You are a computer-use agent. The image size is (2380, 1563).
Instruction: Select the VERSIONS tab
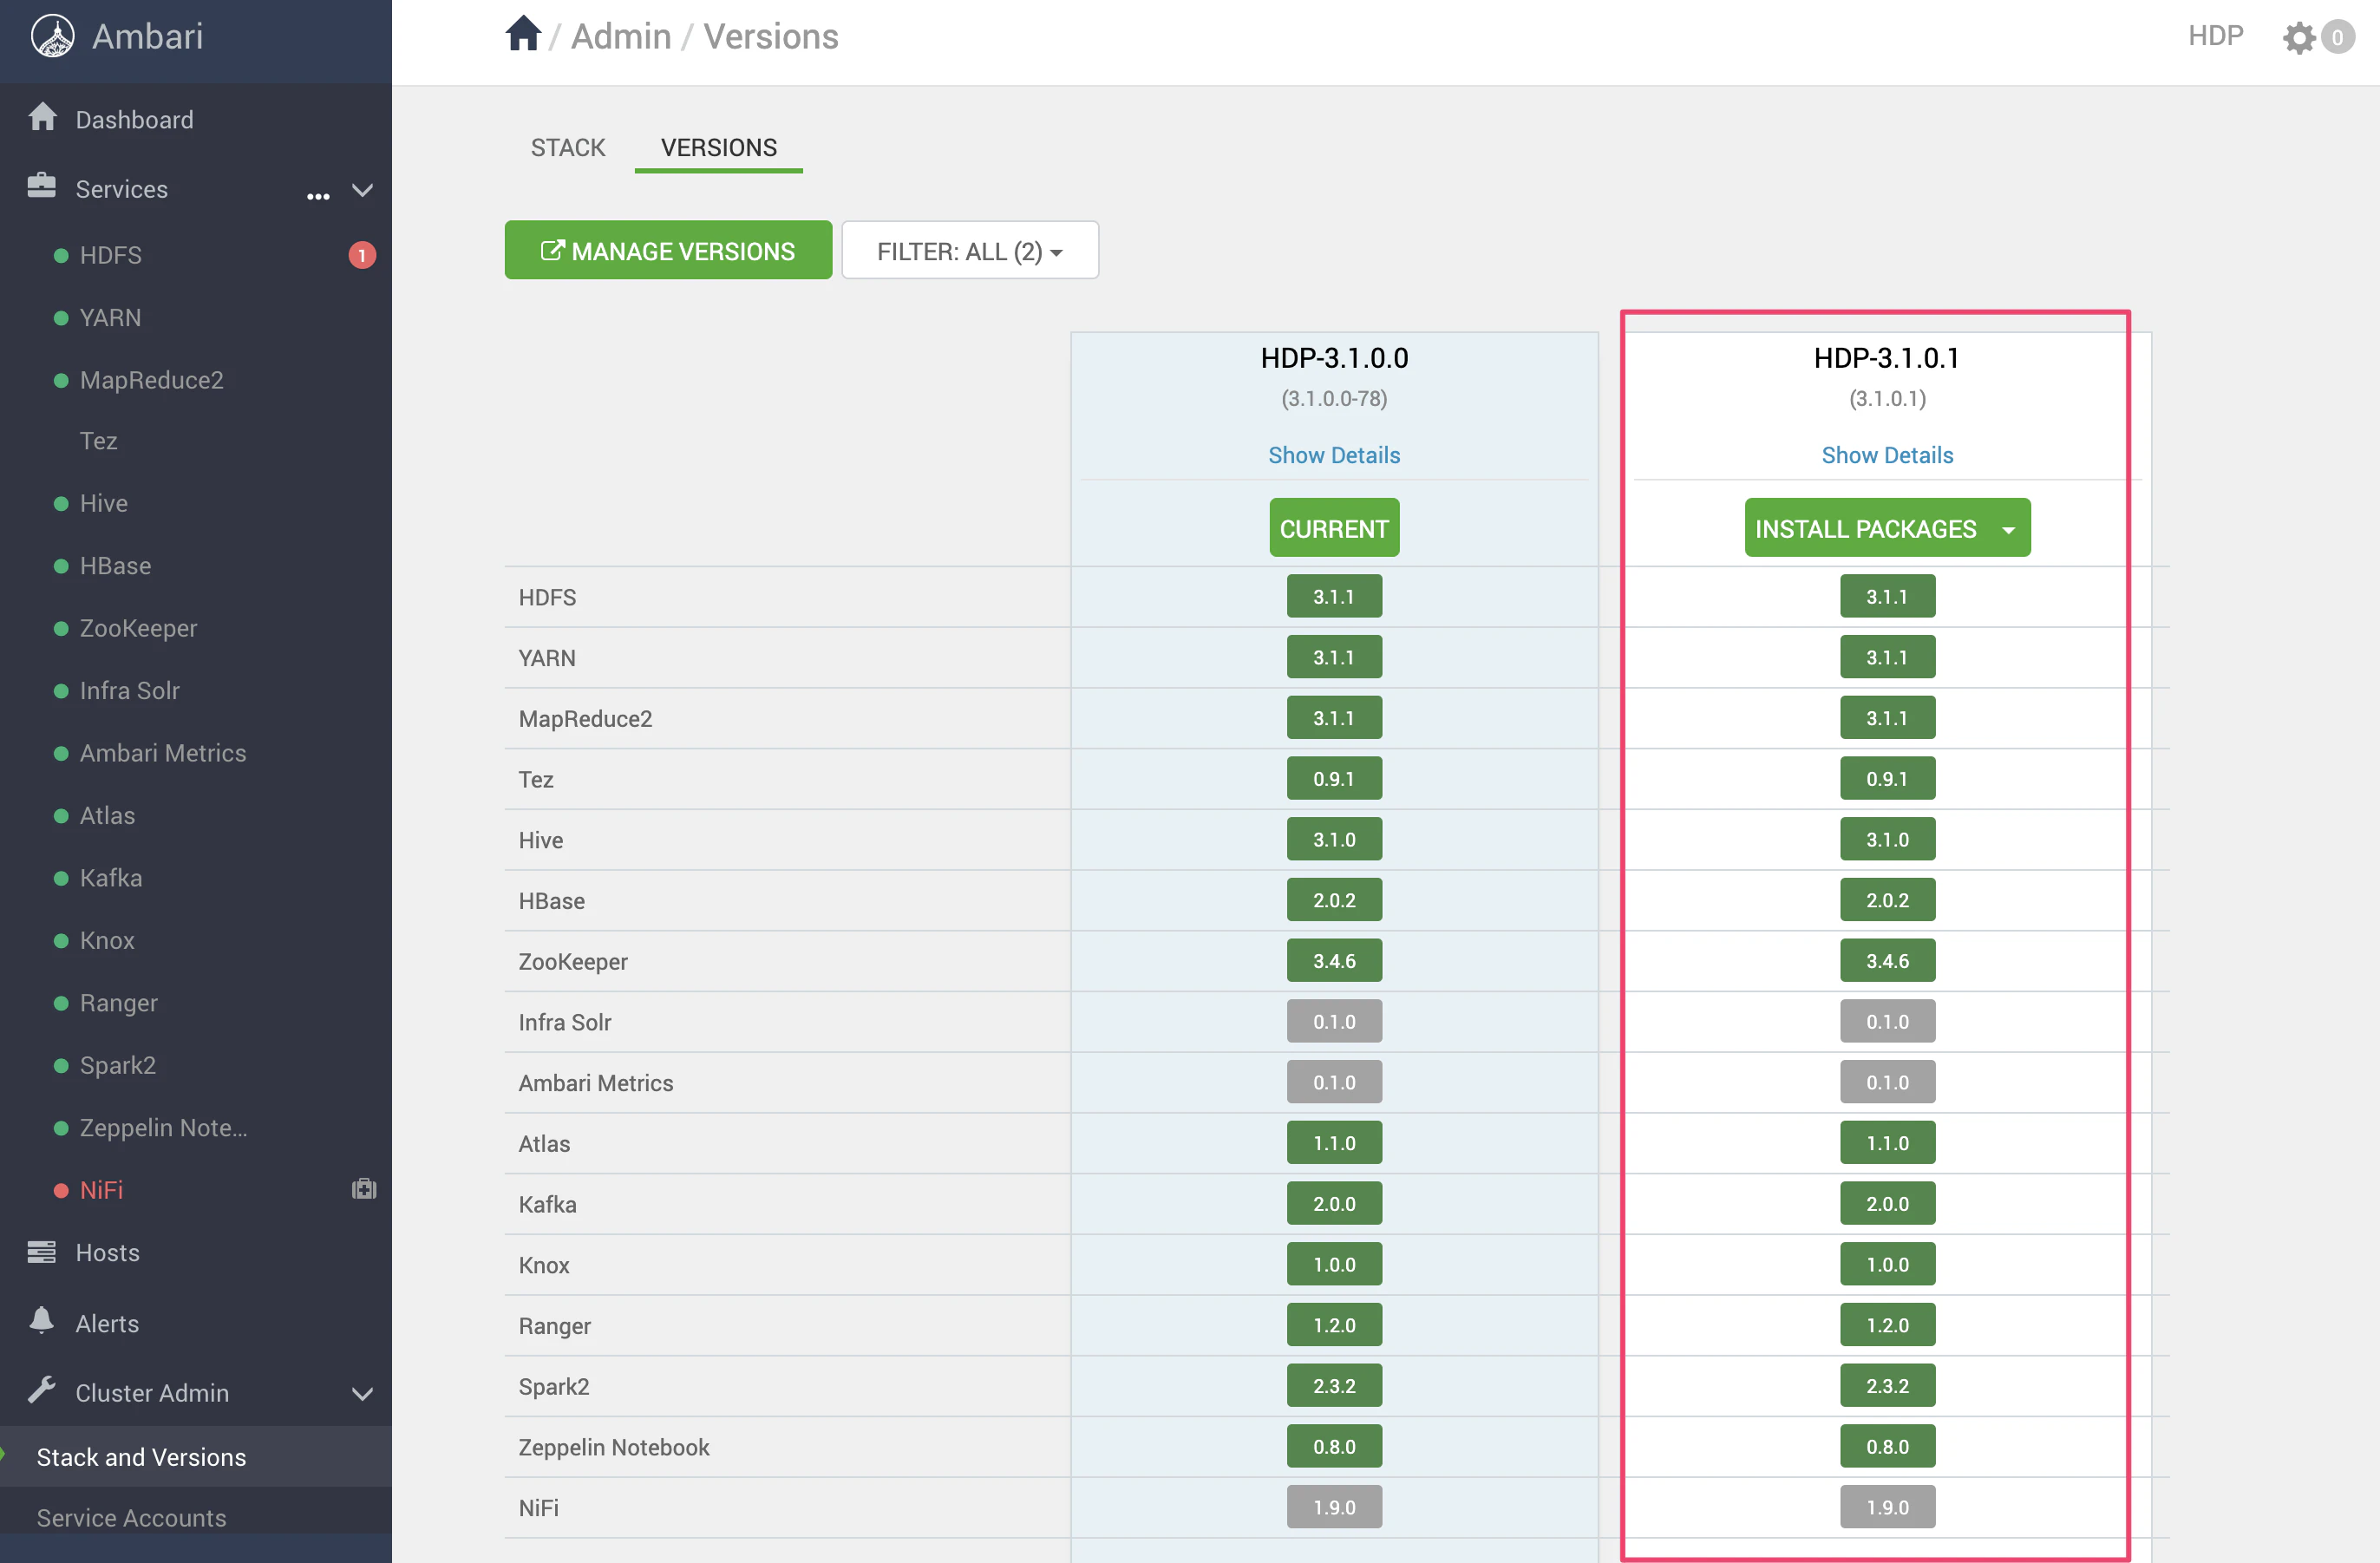coord(718,148)
